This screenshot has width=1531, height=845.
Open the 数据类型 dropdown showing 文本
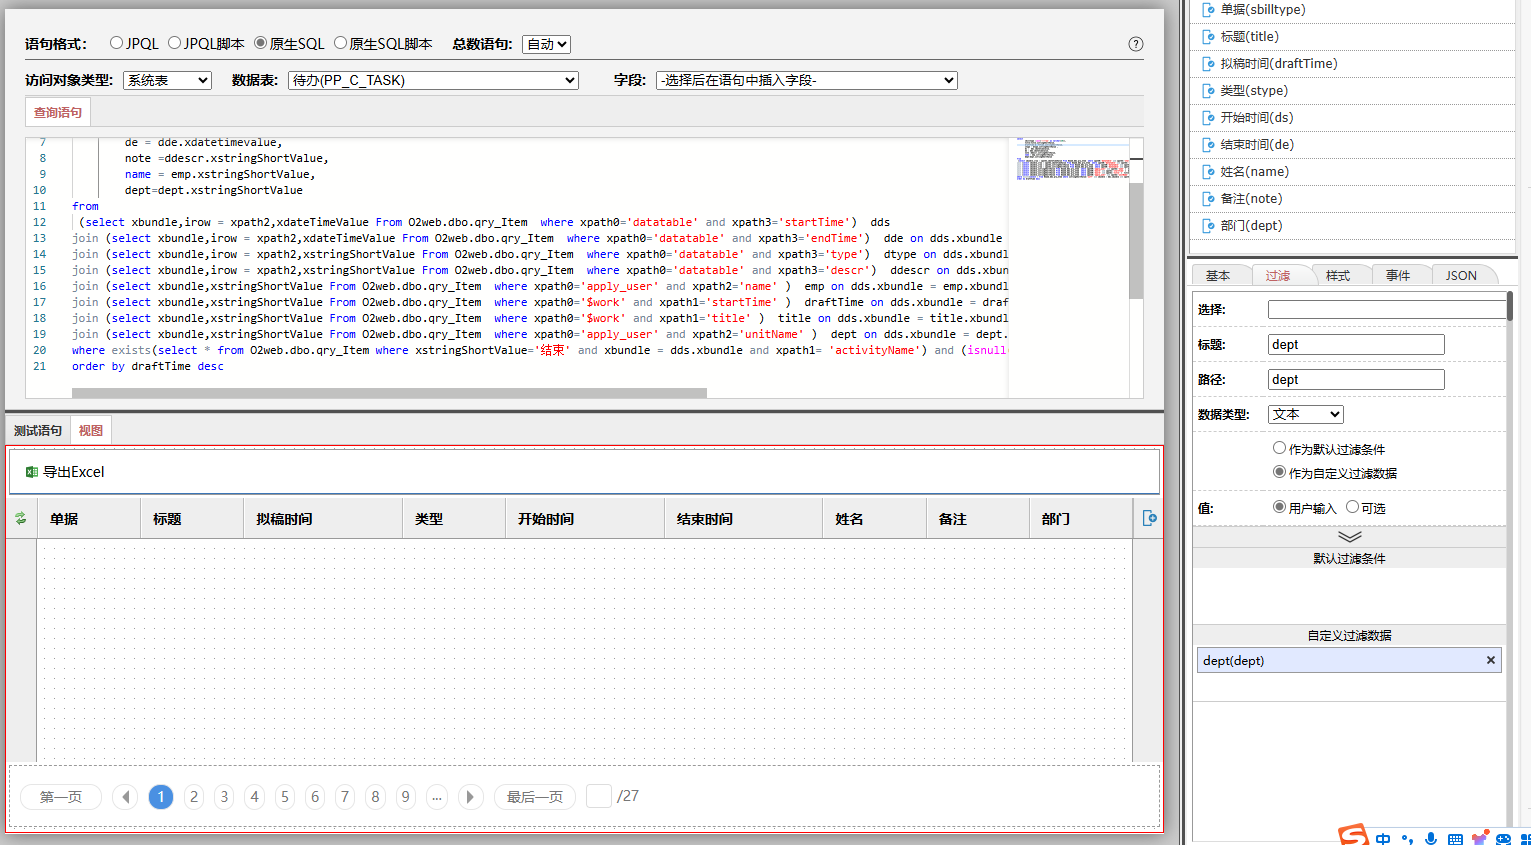pos(1305,414)
